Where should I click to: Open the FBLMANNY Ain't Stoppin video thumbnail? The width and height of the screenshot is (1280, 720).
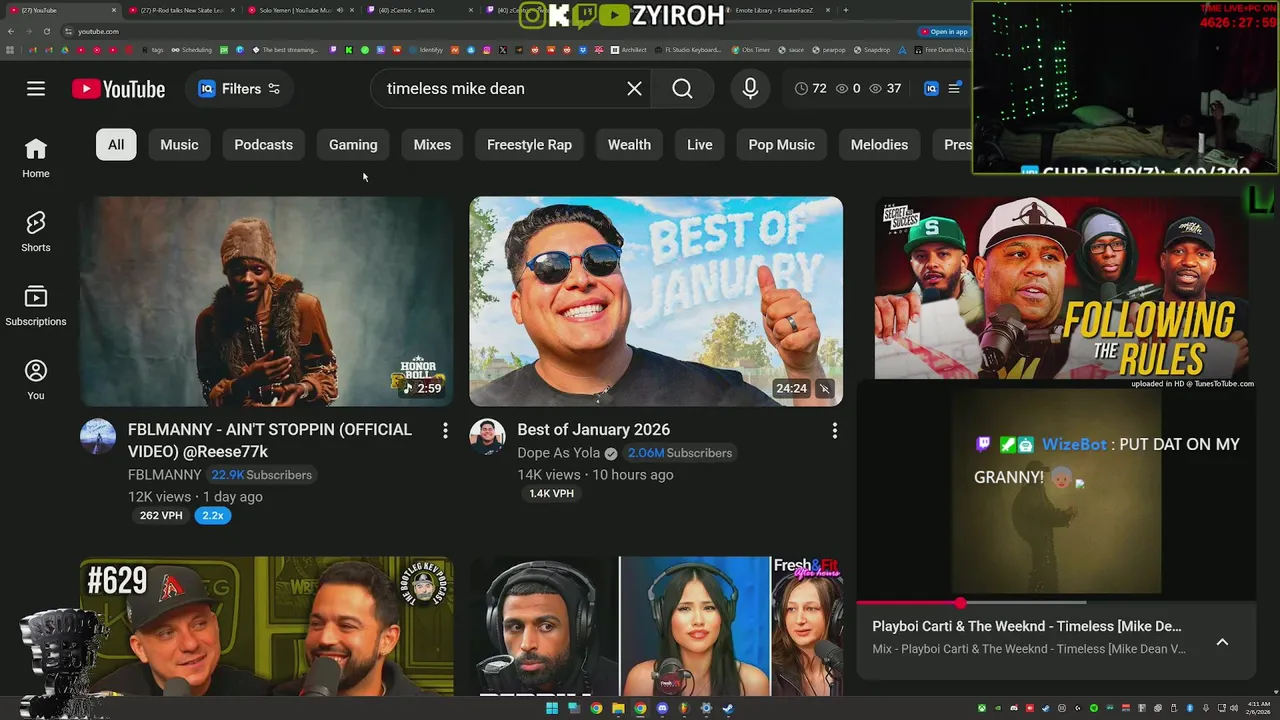pyautogui.click(x=266, y=301)
